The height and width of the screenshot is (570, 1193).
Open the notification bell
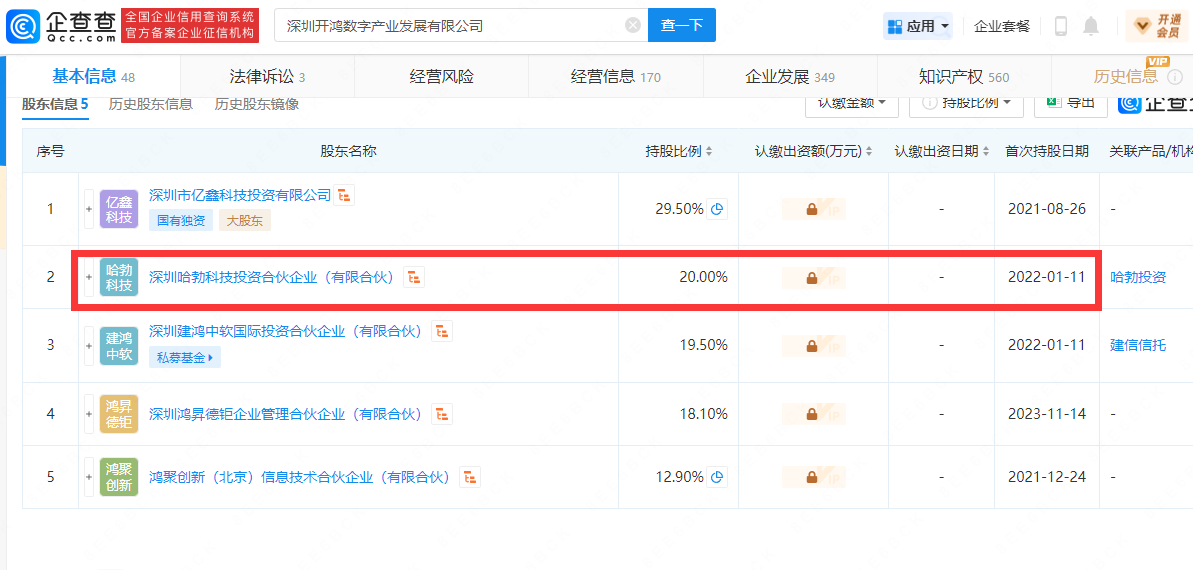[1090, 26]
